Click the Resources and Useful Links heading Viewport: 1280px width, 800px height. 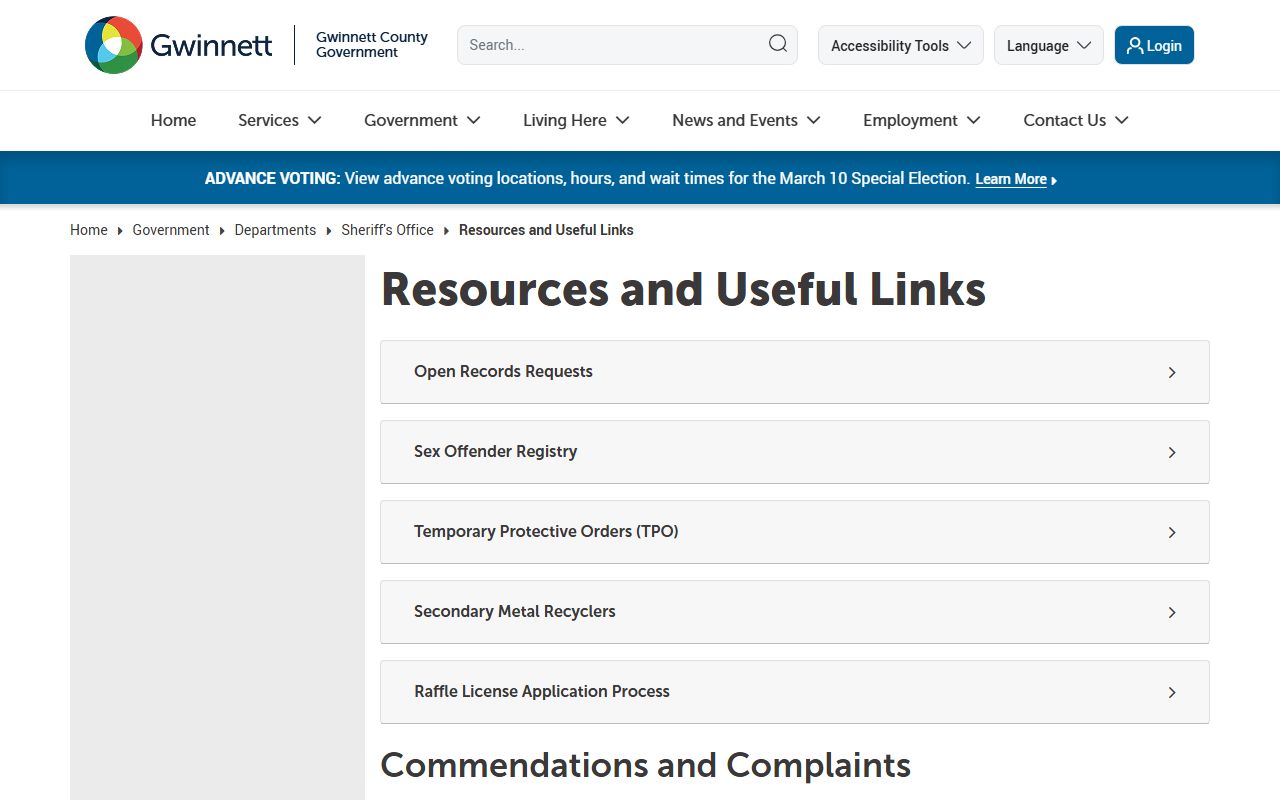pyautogui.click(x=684, y=290)
